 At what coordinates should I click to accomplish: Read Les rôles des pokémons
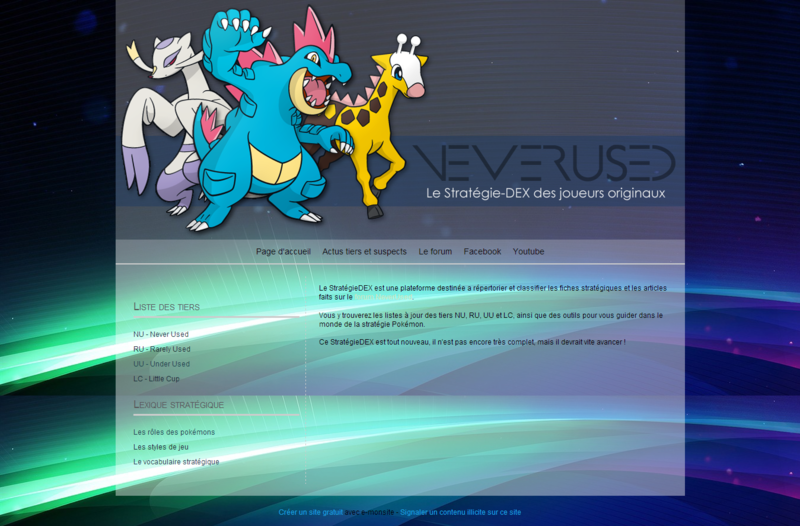click(174, 432)
